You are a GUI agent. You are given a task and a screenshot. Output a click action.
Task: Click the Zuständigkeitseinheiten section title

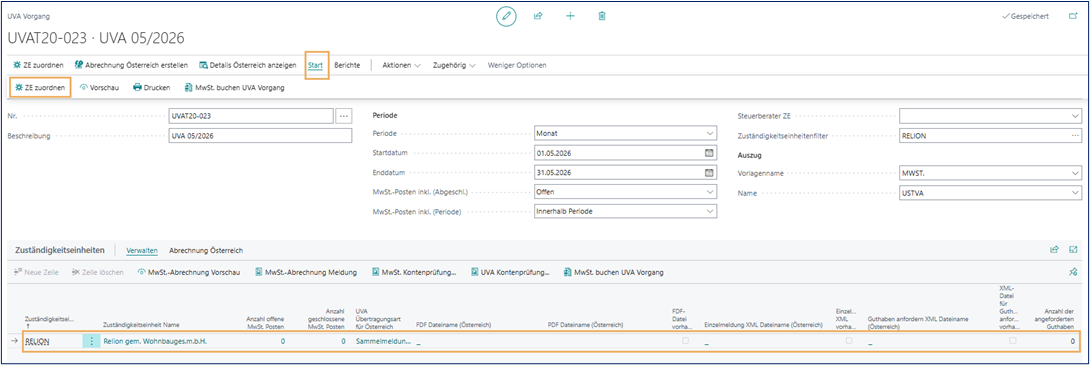60,250
